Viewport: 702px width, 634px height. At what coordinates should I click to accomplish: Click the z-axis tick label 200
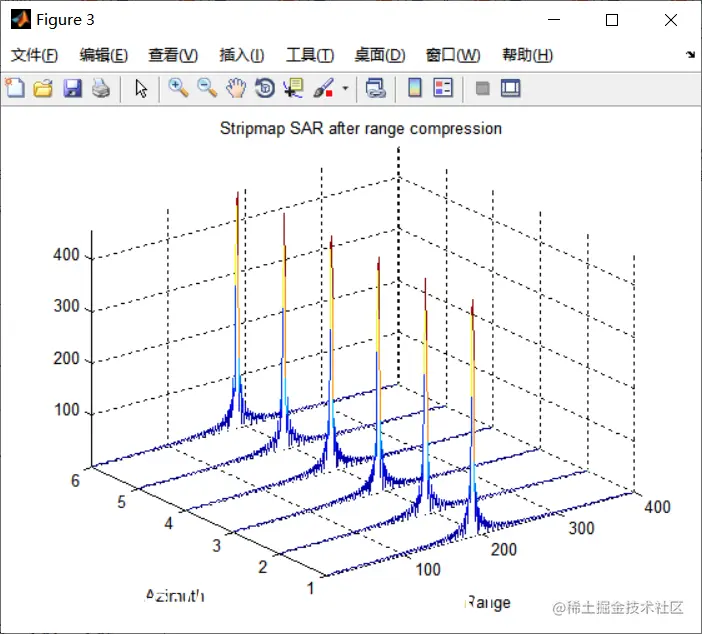[x=66, y=359]
